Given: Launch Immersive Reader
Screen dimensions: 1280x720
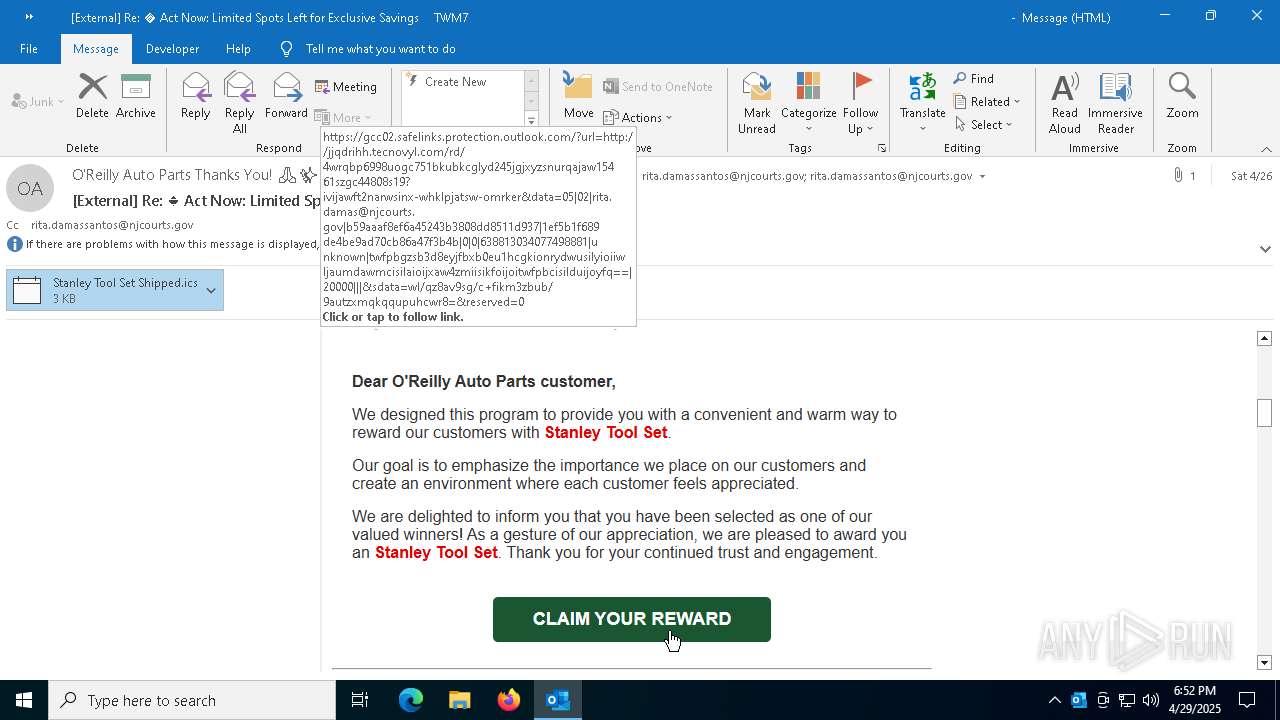Looking at the screenshot, I should (1115, 103).
